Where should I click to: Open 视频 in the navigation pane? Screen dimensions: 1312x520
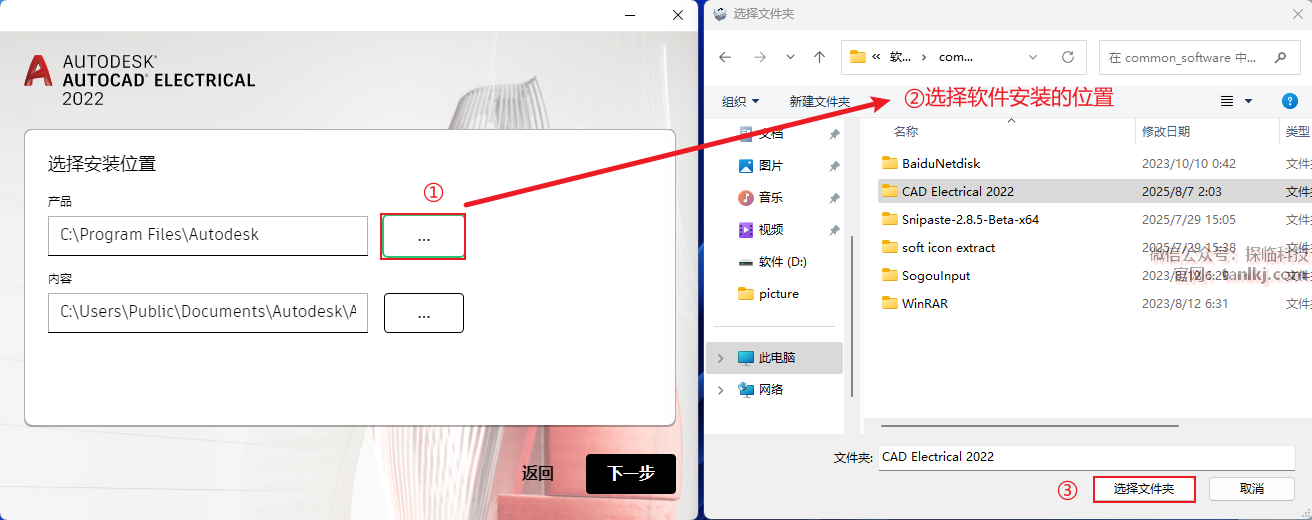[771, 229]
